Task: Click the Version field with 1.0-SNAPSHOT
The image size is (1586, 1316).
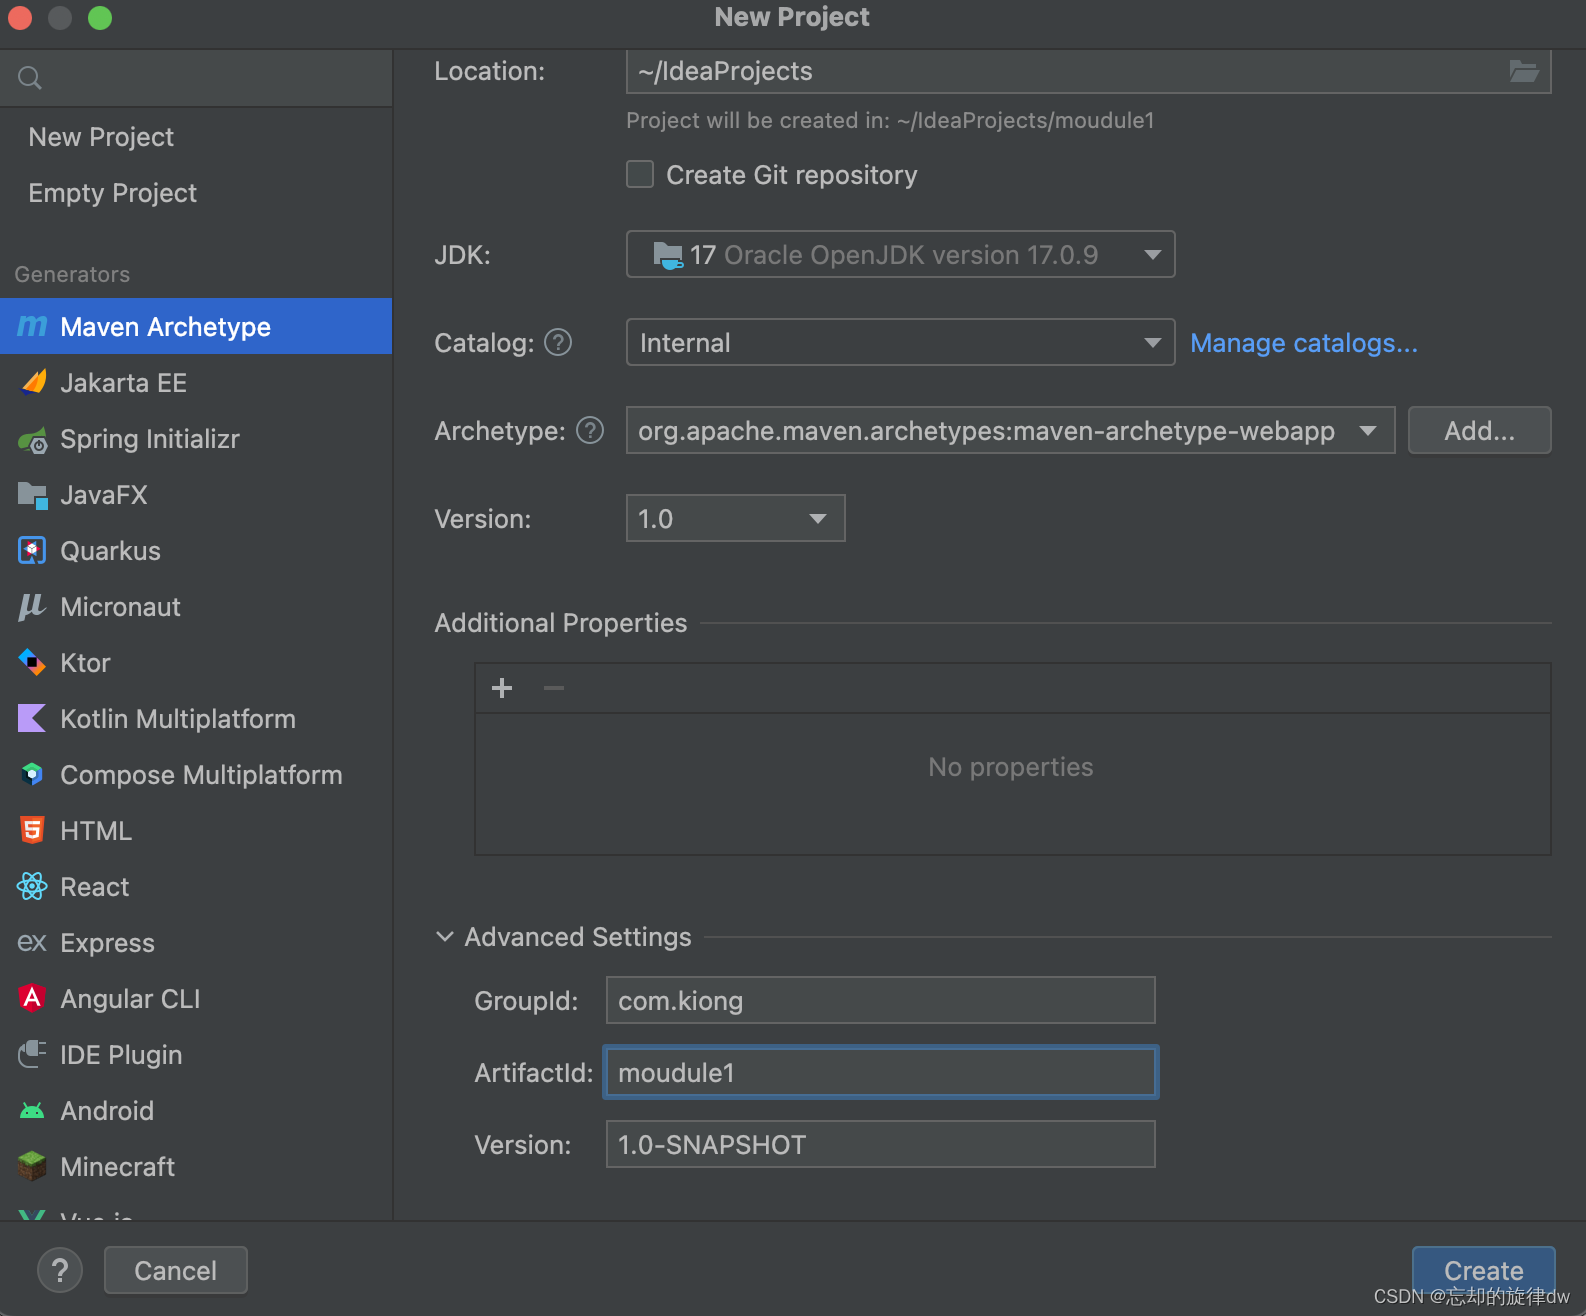Action: (880, 1145)
